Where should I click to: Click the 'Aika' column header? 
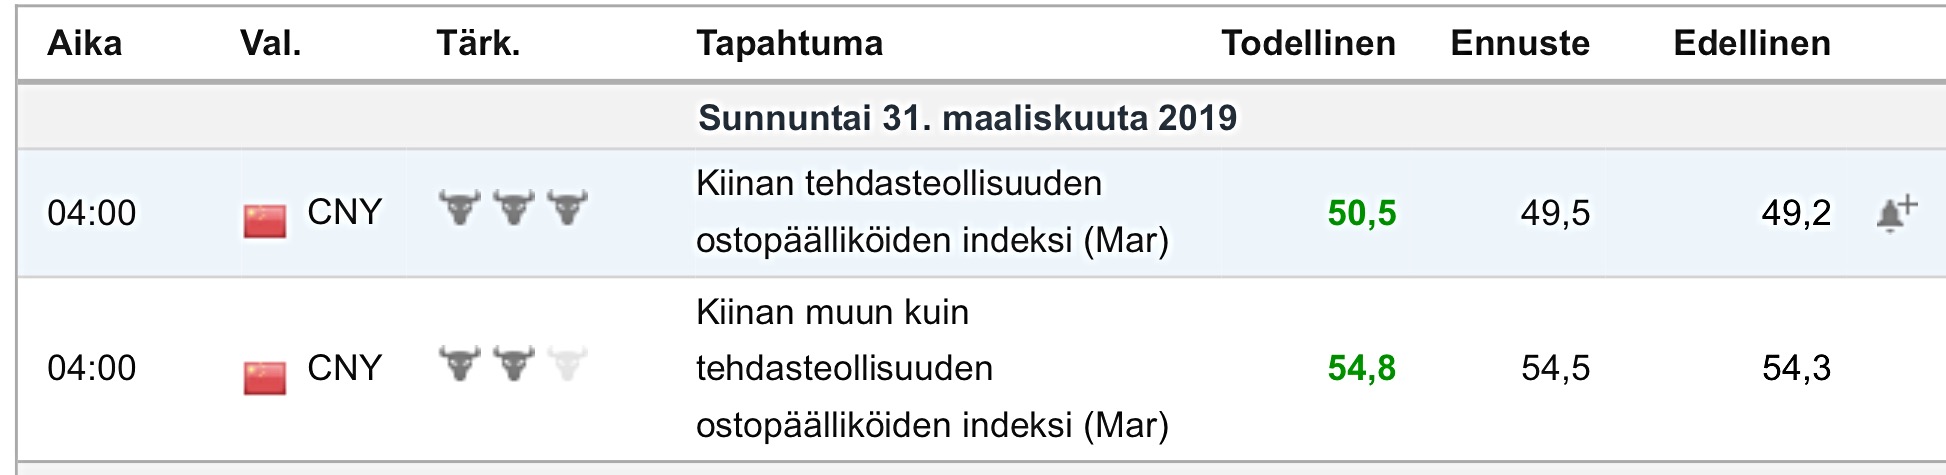pyautogui.click(x=85, y=43)
